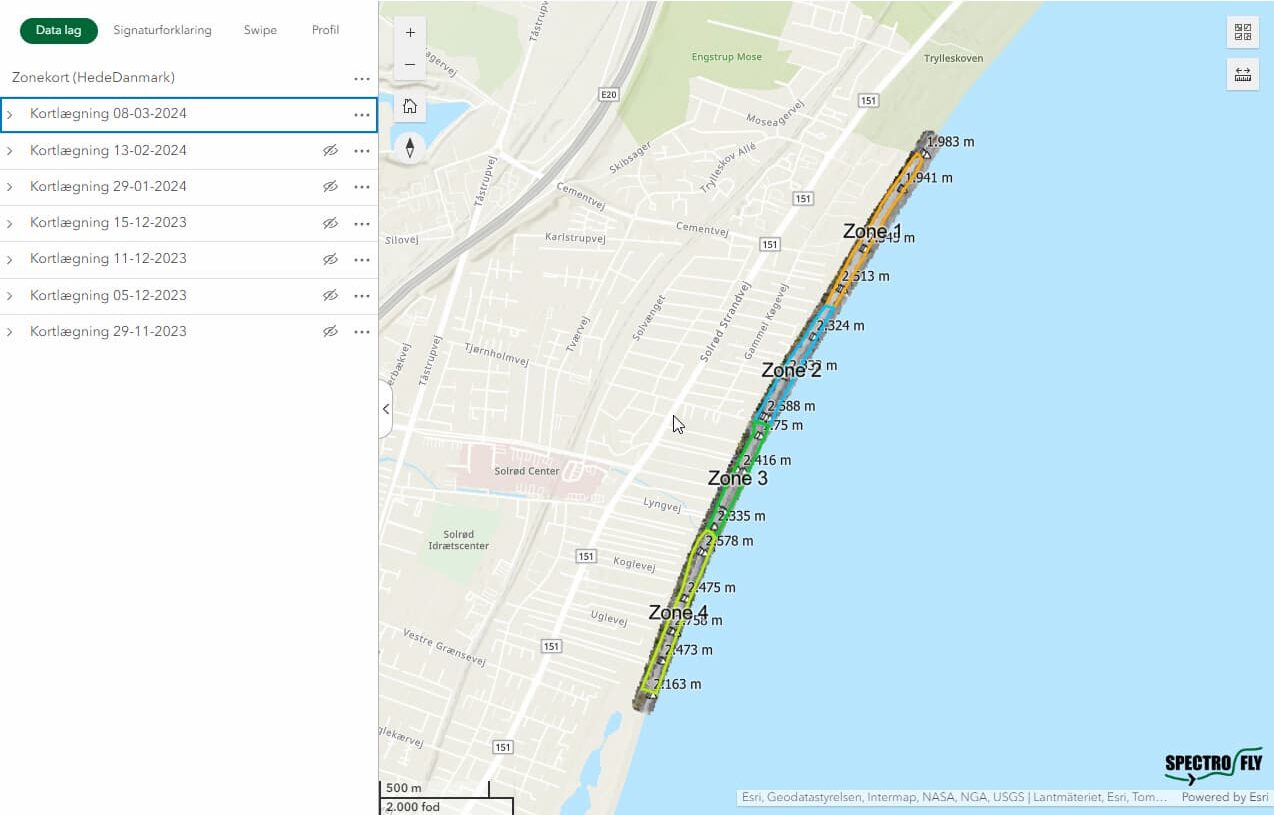Viewport: 1274px width, 815px height.
Task: Zoom in on the map
Action: pyautogui.click(x=410, y=32)
